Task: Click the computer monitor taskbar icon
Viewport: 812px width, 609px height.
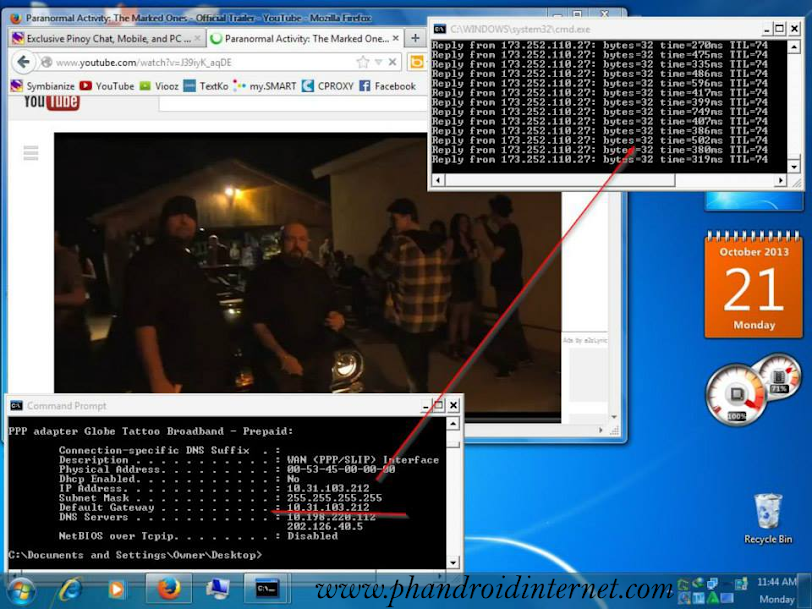Action: click(218, 589)
